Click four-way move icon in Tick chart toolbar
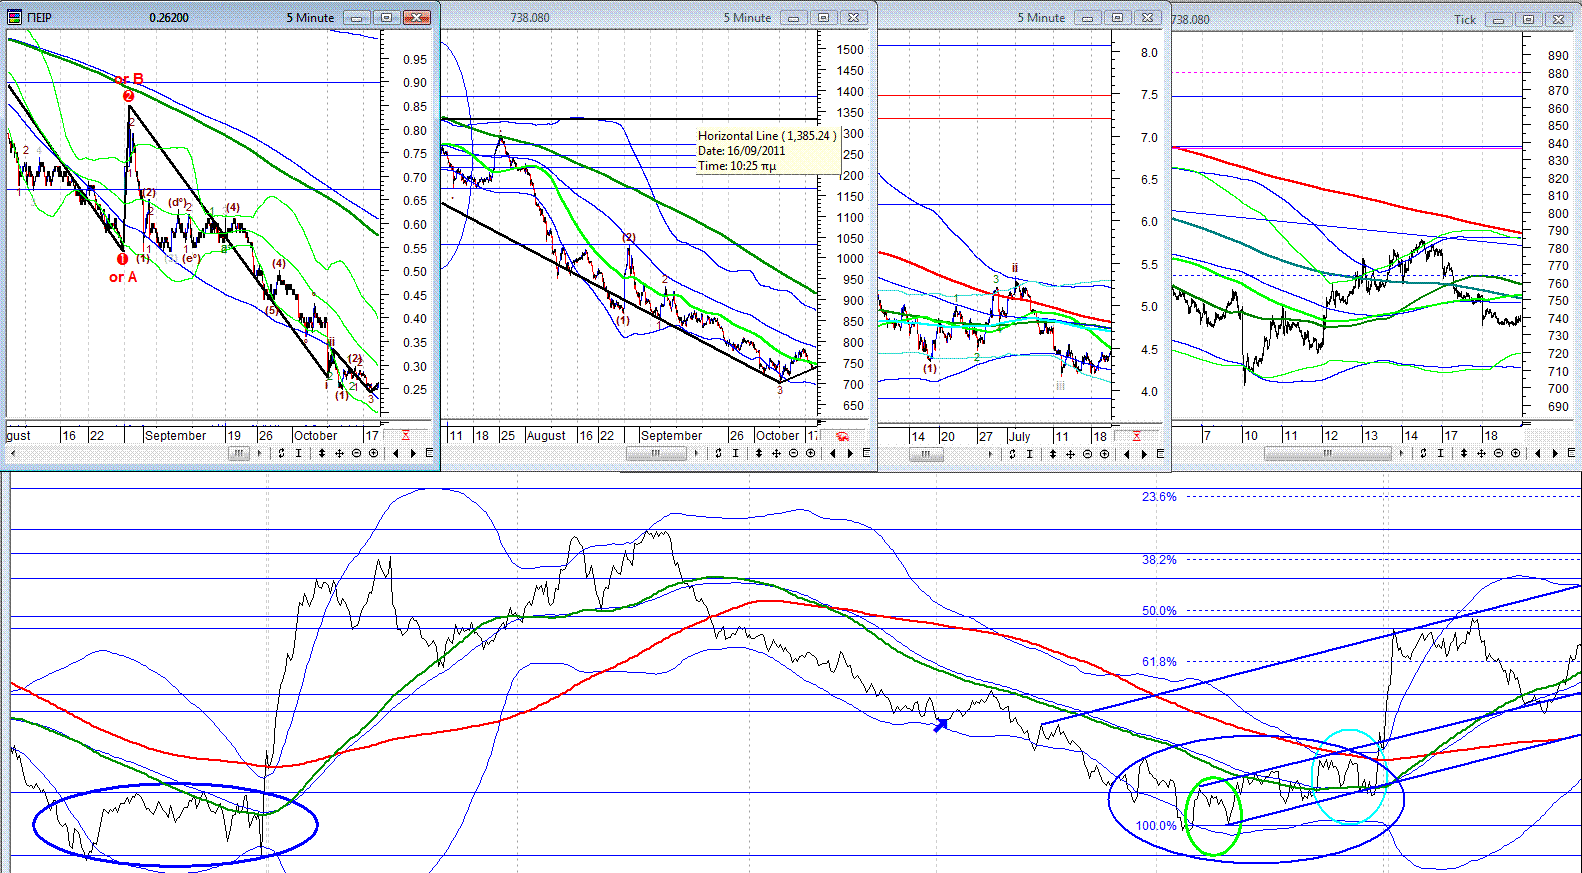Viewport: 1582px width, 873px height. pos(1481,453)
